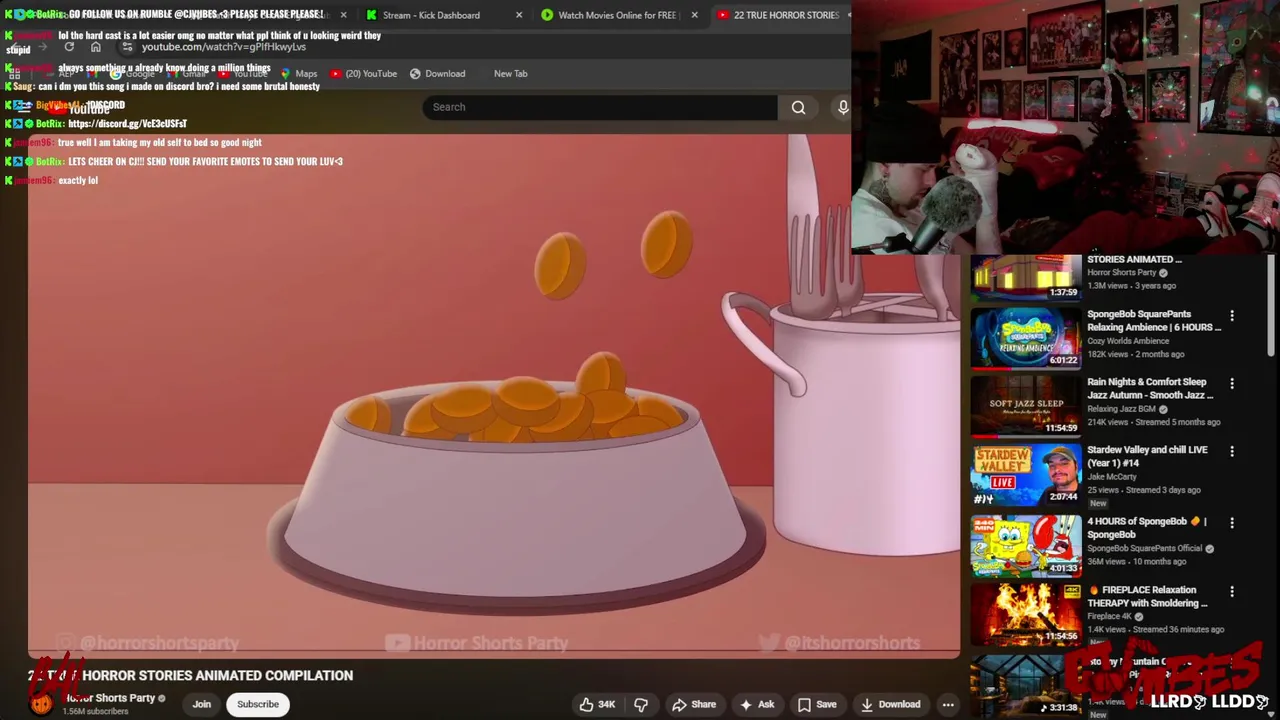Image resolution: width=1280 pixels, height=720 pixels.
Task: Click SpongeBob SquarePants Official channel name
Action: pyautogui.click(x=1145, y=548)
